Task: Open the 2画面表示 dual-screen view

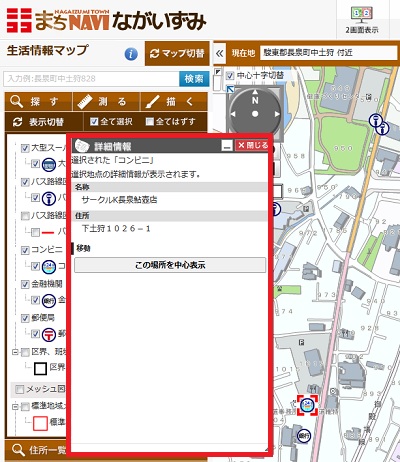Action: coord(362,20)
